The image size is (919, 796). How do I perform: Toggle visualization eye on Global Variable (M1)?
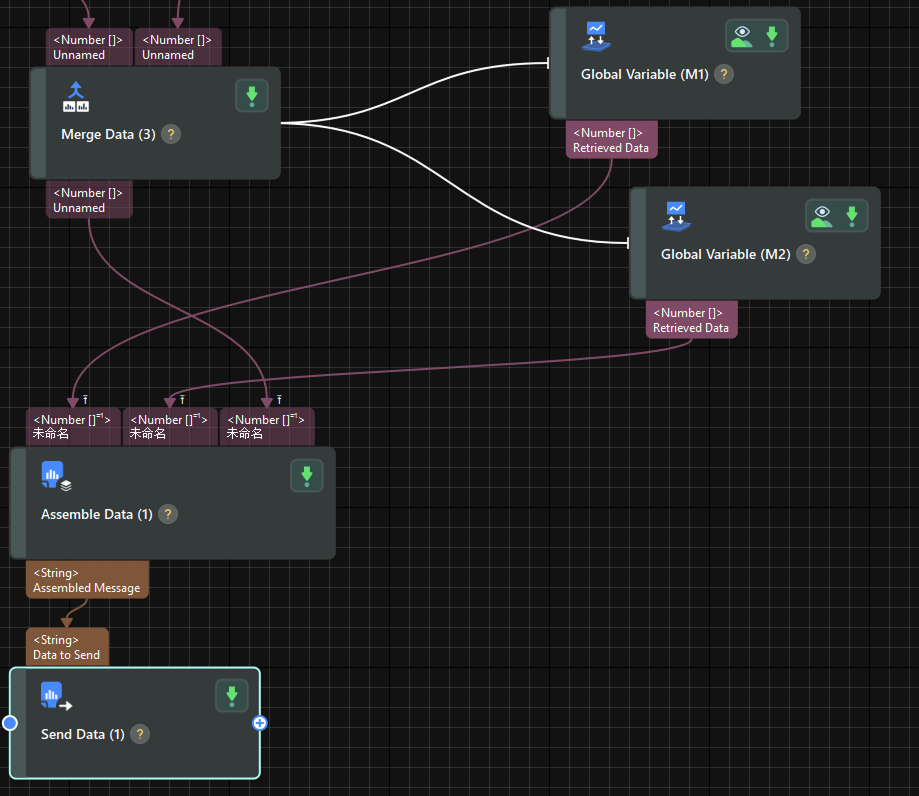[742, 36]
